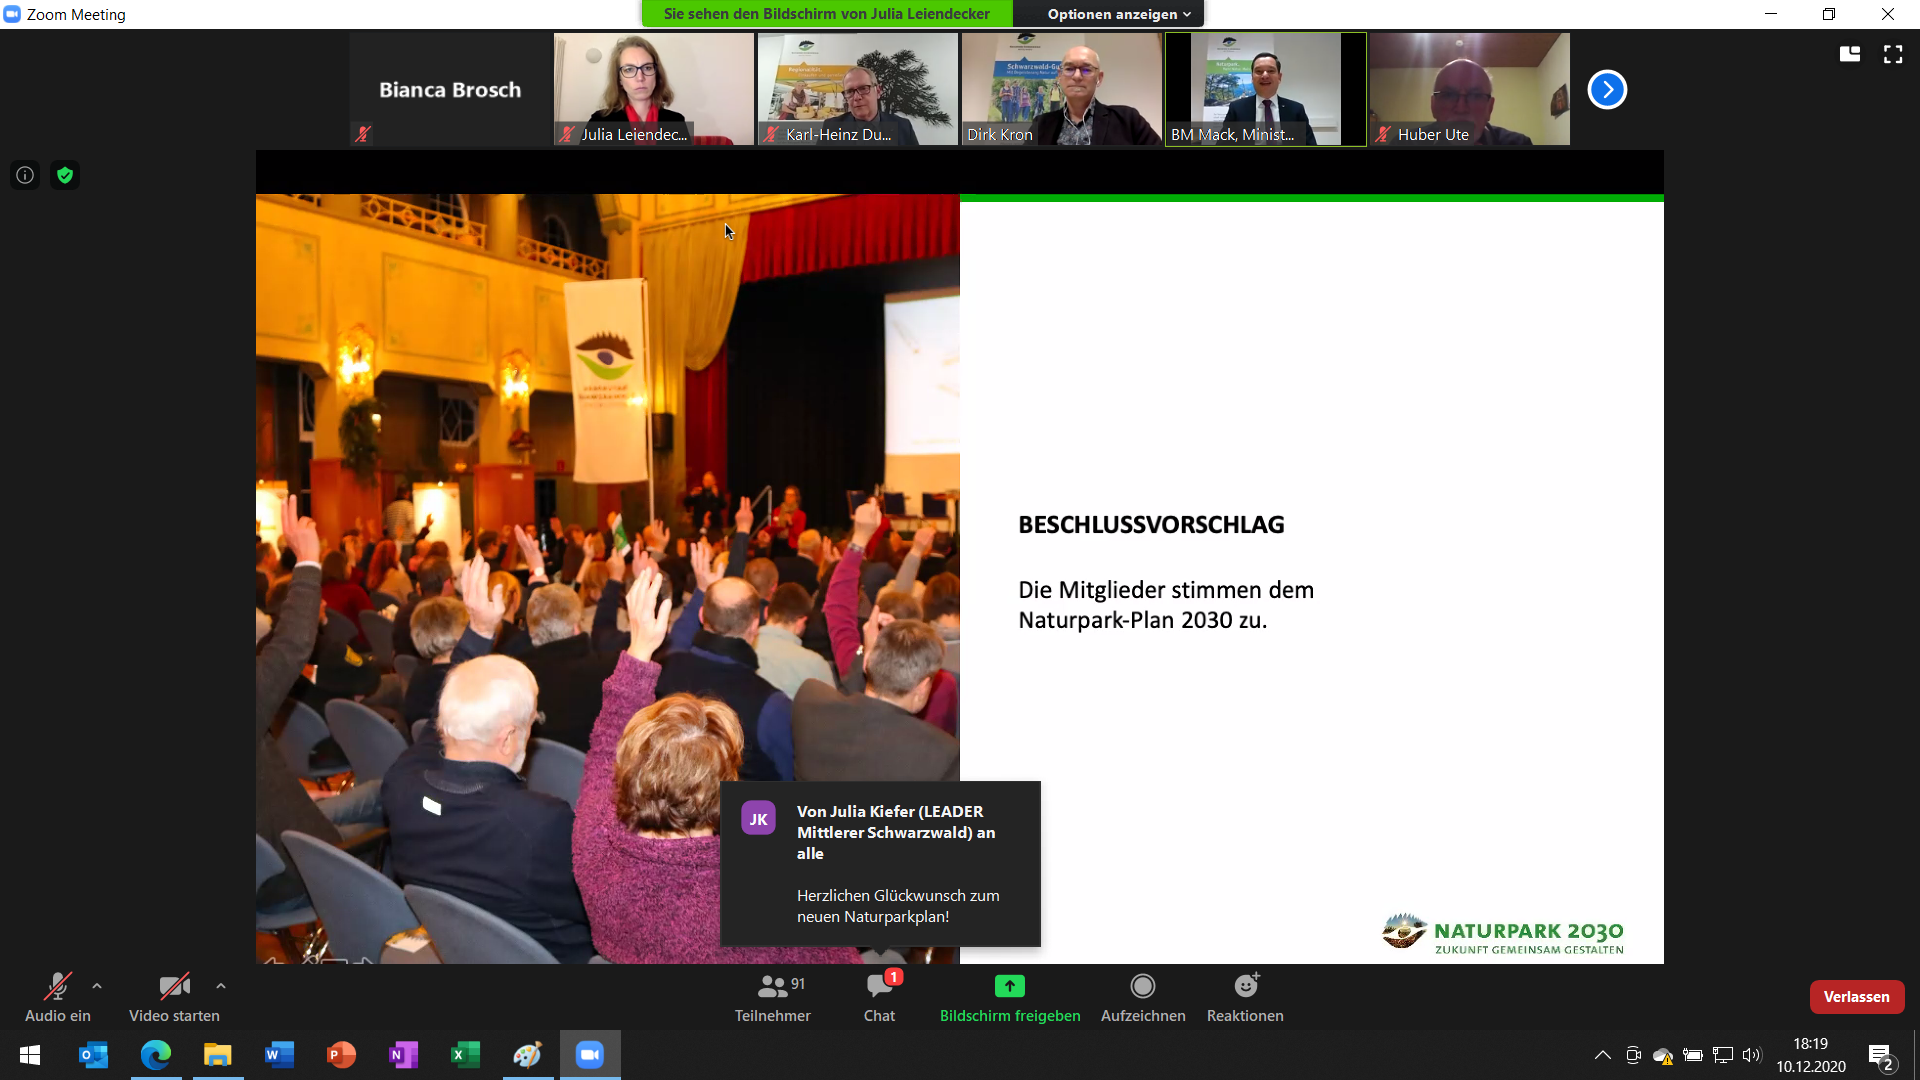Open the meeting information icon
Screen dimensions: 1920x1080
[25, 175]
